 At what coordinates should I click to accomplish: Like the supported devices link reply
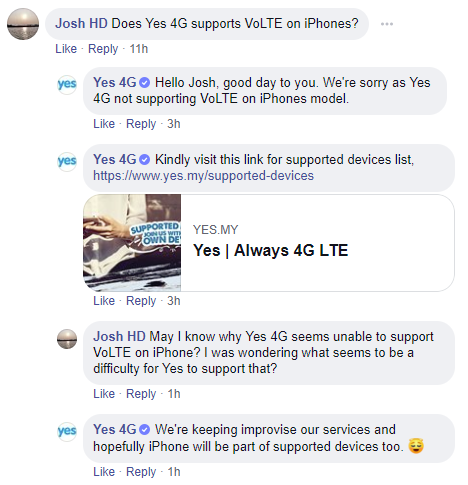(104, 301)
